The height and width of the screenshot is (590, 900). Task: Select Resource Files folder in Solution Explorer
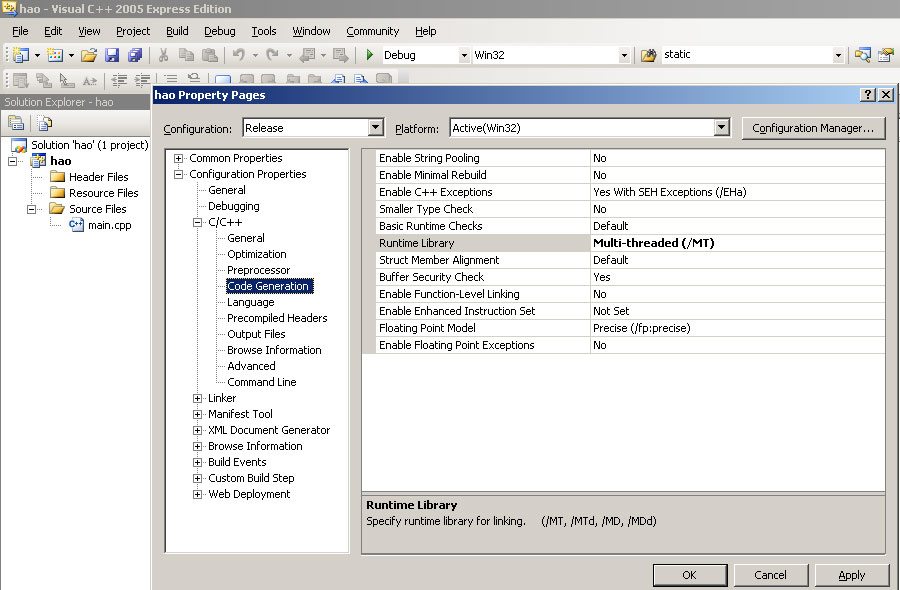coord(103,193)
